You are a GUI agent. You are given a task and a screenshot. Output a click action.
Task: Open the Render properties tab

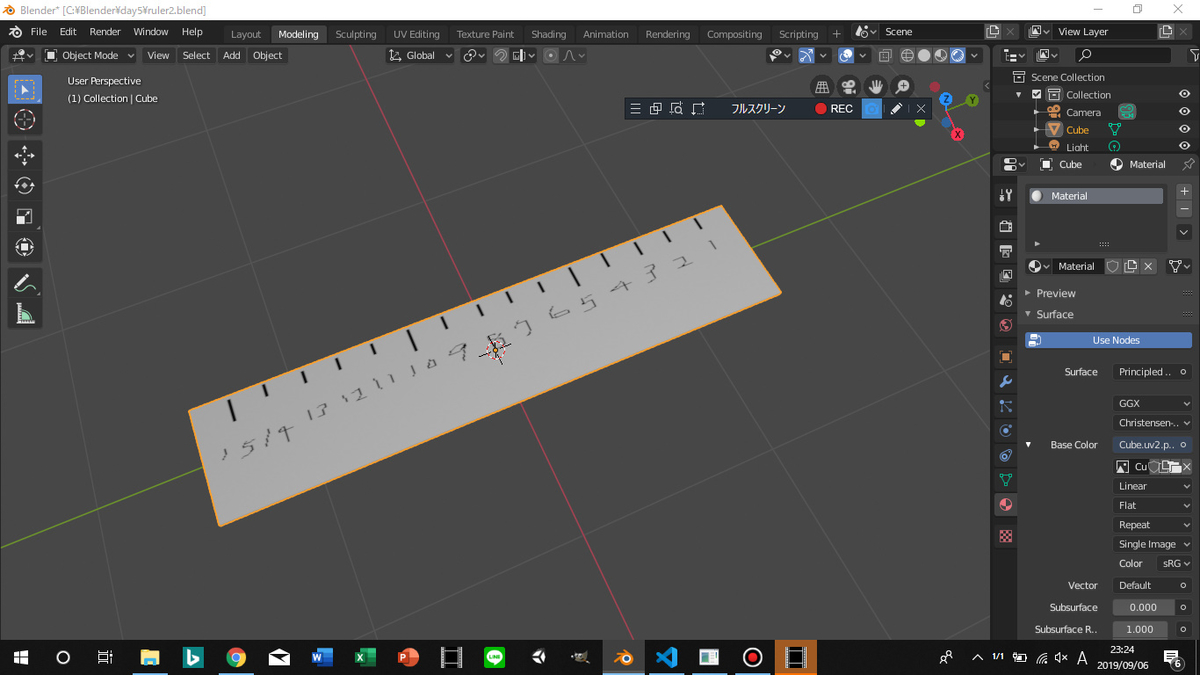point(1006,227)
